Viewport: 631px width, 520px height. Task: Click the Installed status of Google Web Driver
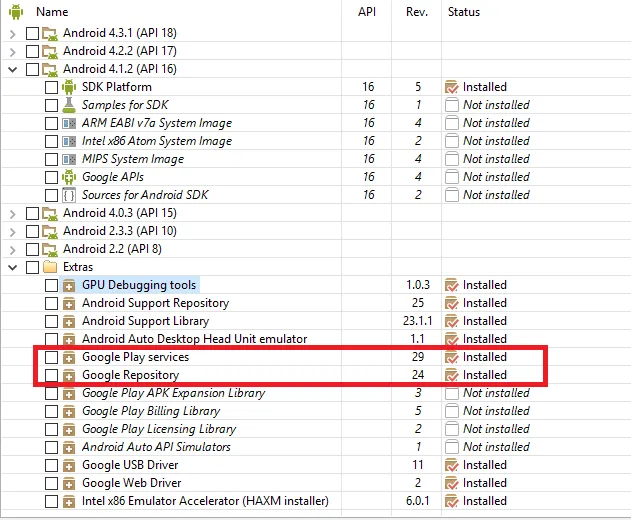point(485,483)
